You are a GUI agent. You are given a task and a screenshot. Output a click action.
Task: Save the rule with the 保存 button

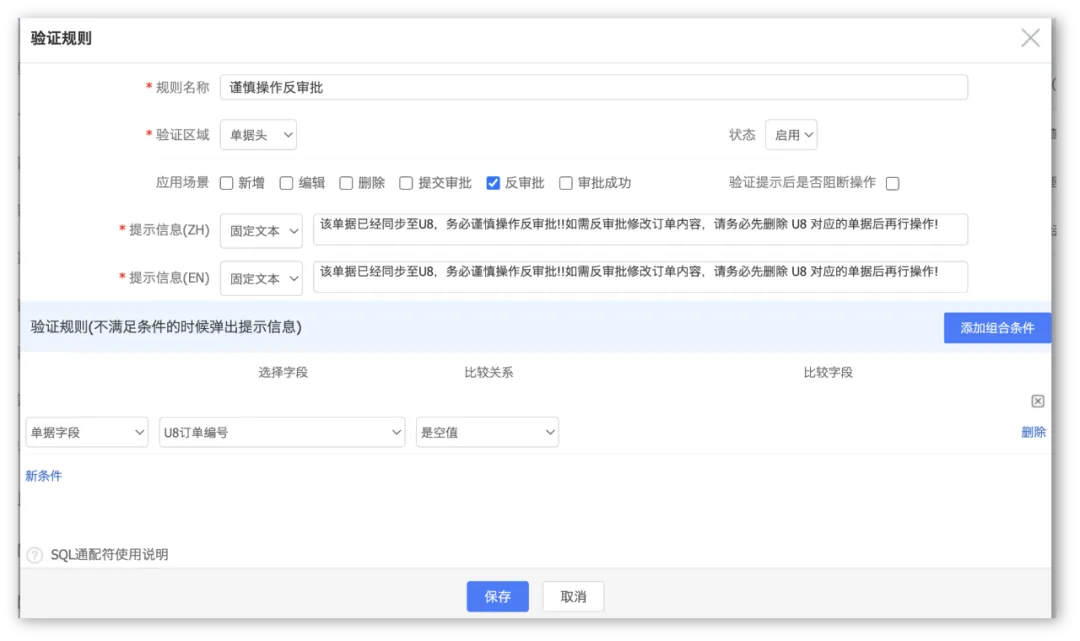[497, 596]
